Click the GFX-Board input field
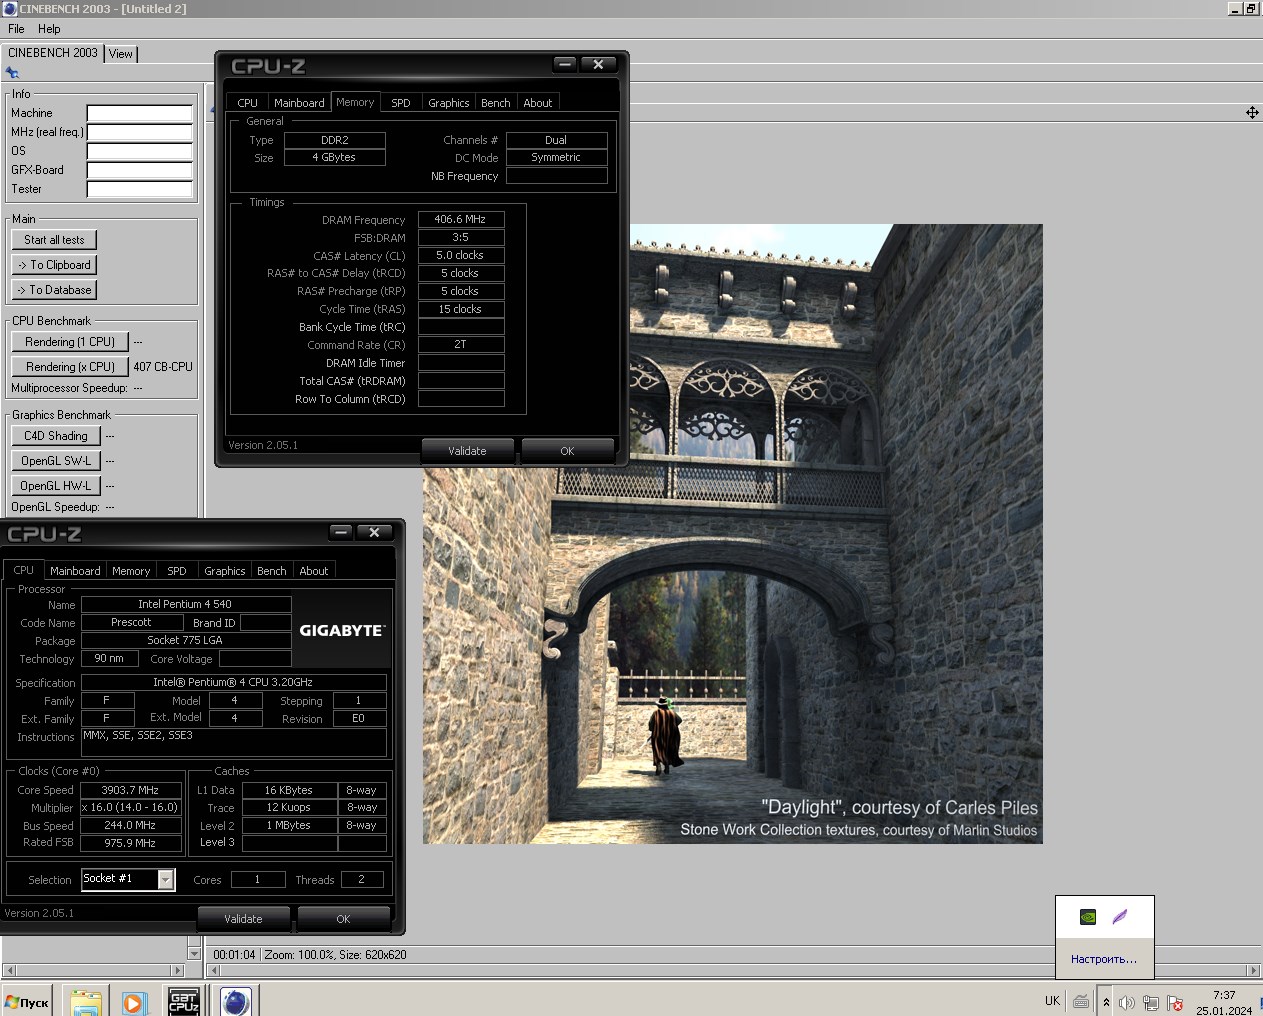 (x=139, y=170)
